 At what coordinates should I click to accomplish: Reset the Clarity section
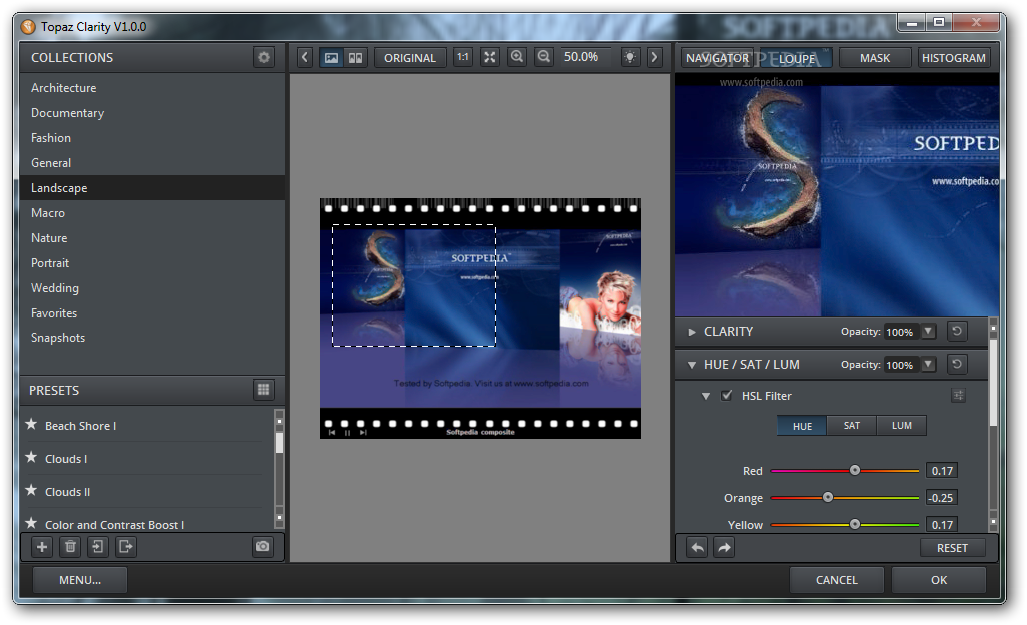pos(957,331)
